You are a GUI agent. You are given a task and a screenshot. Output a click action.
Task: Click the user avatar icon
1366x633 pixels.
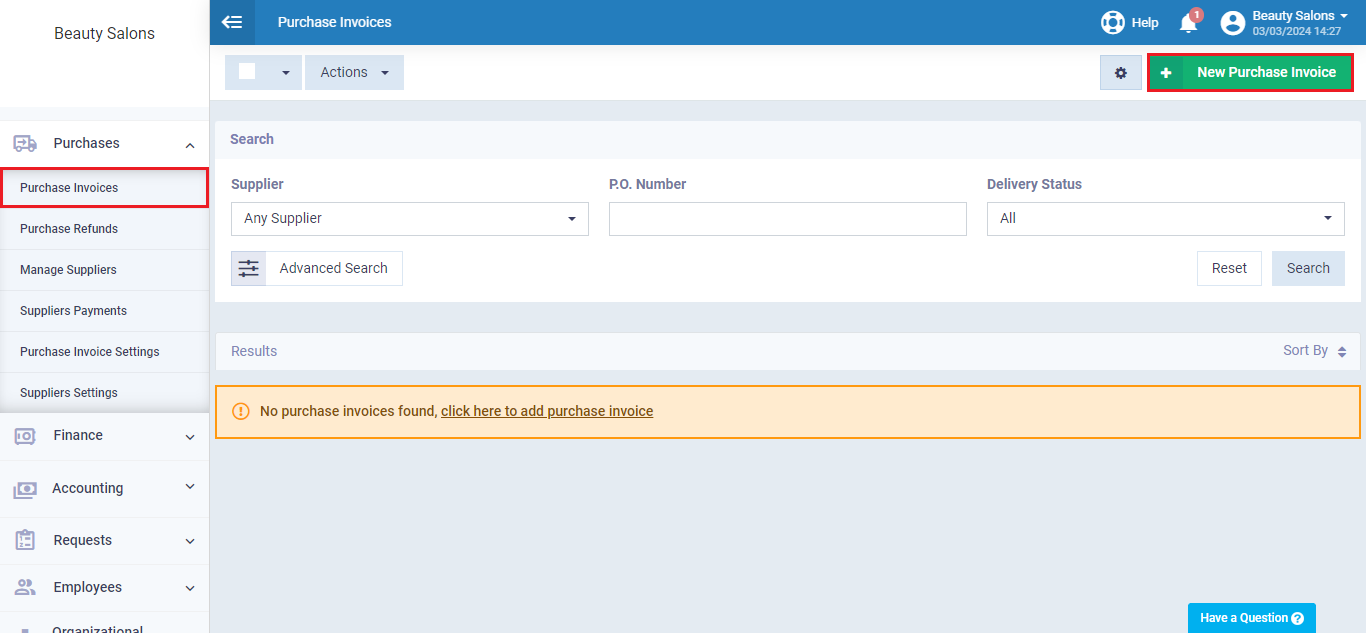pyautogui.click(x=1233, y=23)
